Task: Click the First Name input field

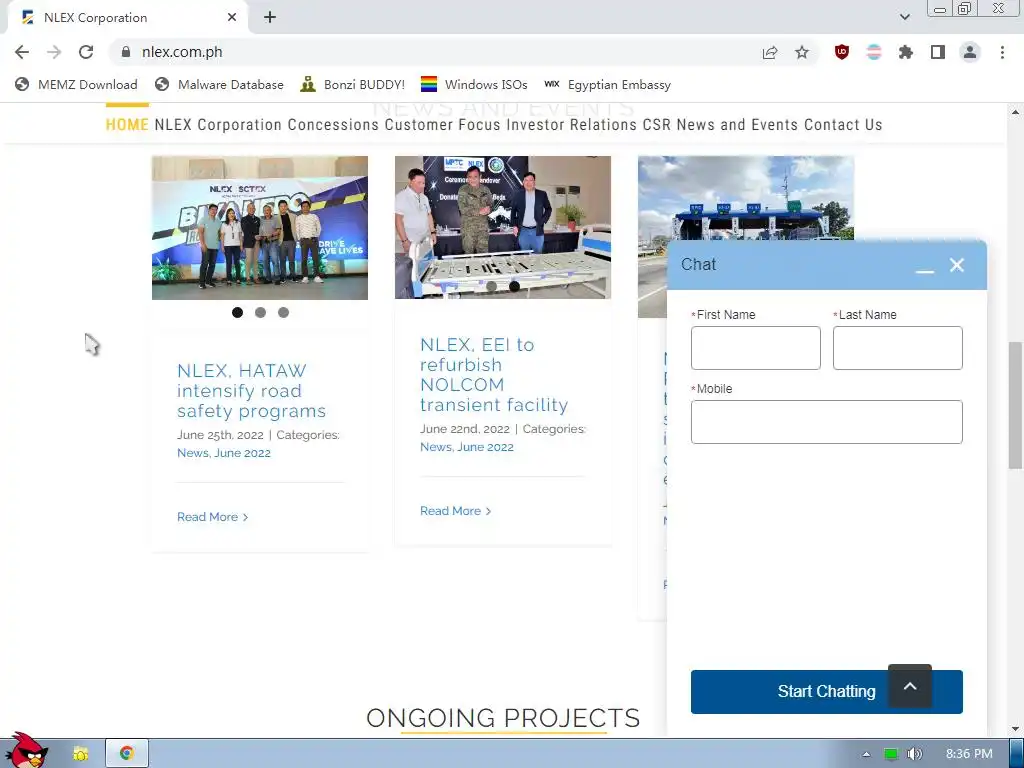Action: click(756, 348)
